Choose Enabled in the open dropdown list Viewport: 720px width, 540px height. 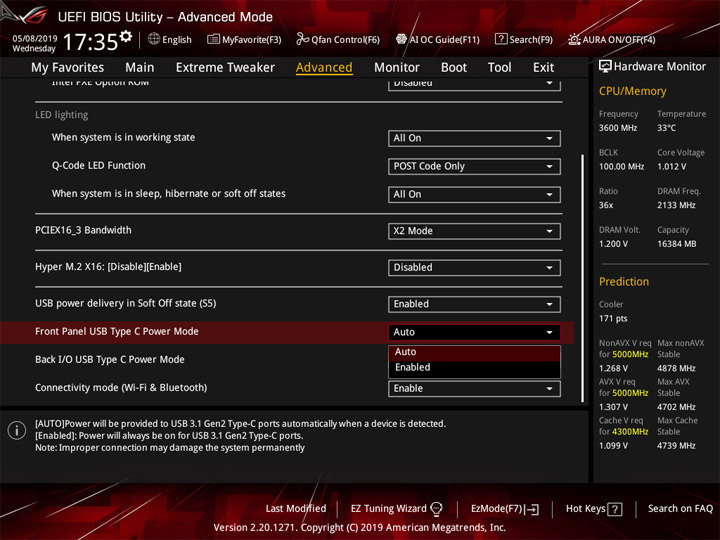(x=474, y=368)
